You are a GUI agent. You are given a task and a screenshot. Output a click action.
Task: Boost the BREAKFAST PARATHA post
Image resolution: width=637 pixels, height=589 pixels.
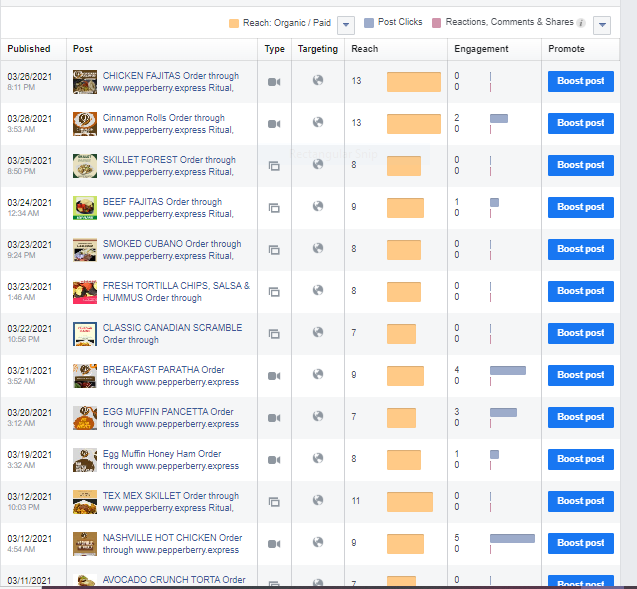[x=581, y=375]
